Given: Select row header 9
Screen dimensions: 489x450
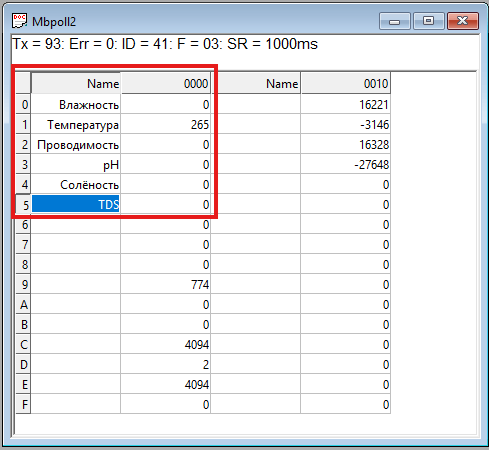Looking at the screenshot, I should (x=23, y=284).
